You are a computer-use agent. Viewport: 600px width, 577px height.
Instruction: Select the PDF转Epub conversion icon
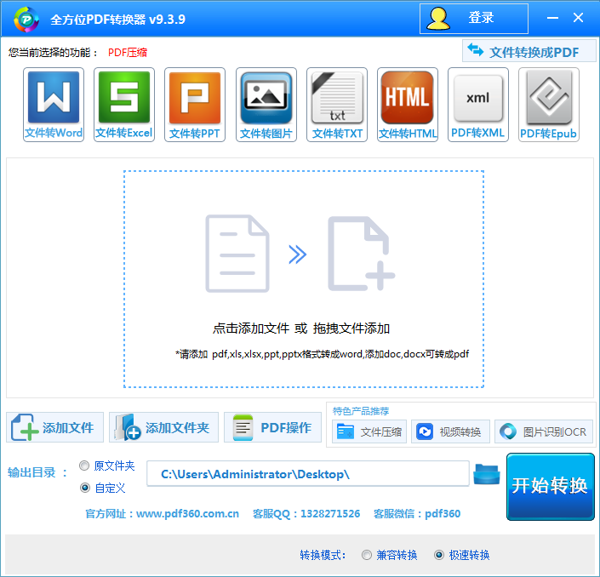click(x=549, y=104)
